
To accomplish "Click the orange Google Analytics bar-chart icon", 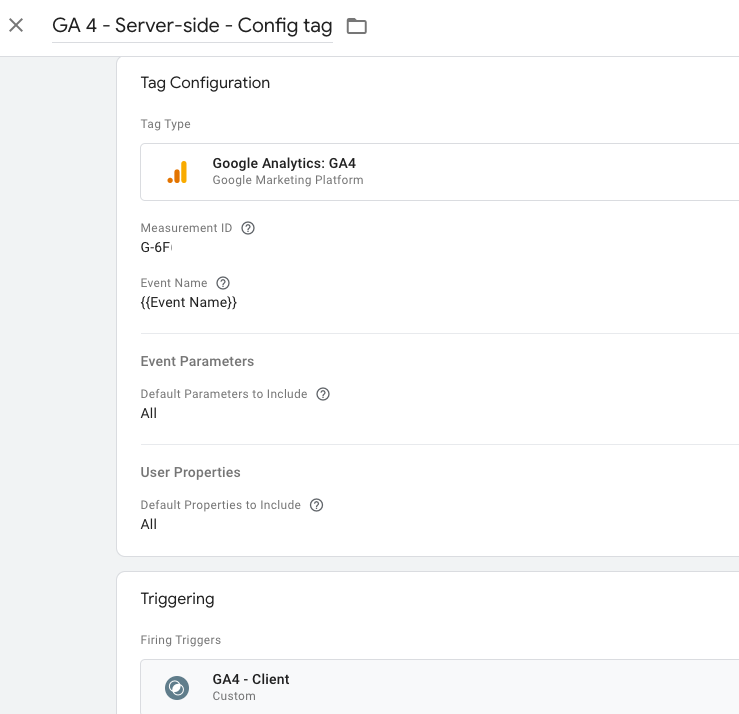I will coord(177,172).
